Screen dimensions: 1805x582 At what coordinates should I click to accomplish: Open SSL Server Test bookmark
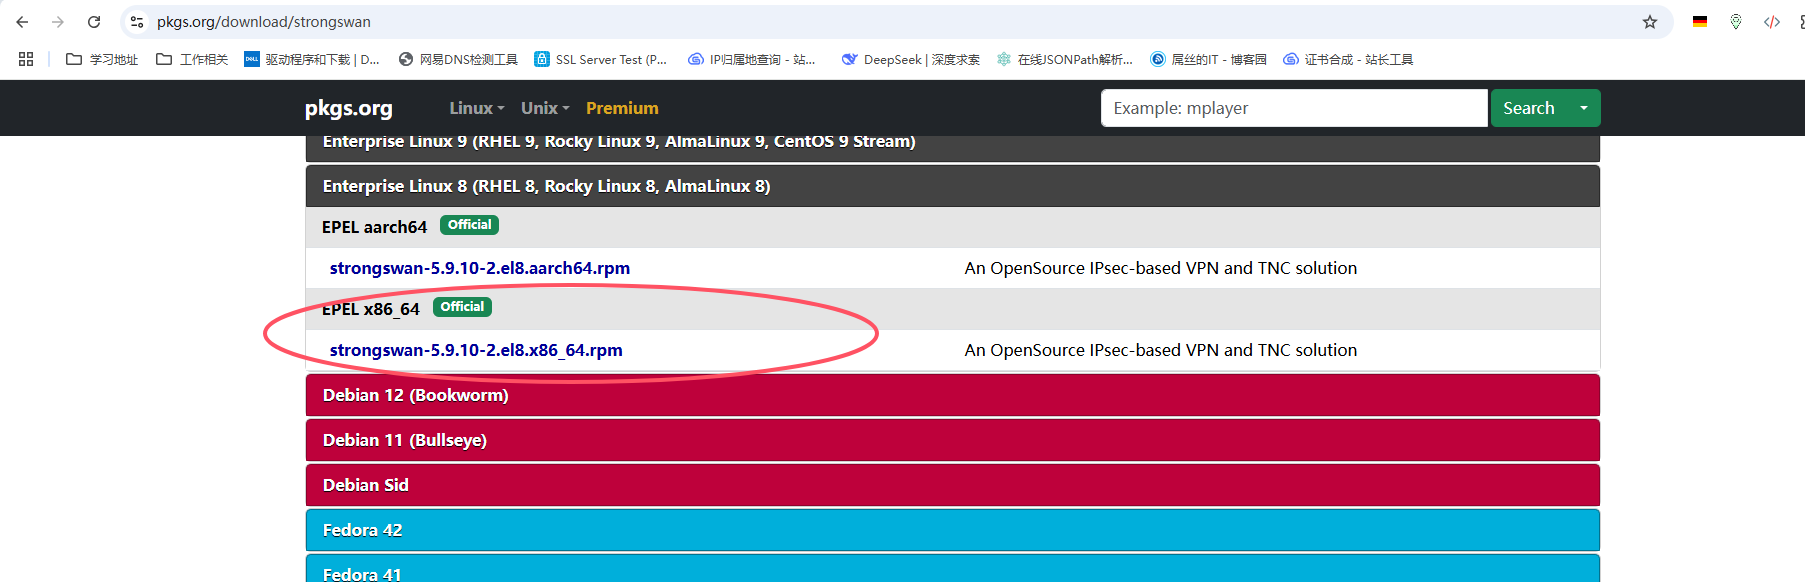point(601,60)
